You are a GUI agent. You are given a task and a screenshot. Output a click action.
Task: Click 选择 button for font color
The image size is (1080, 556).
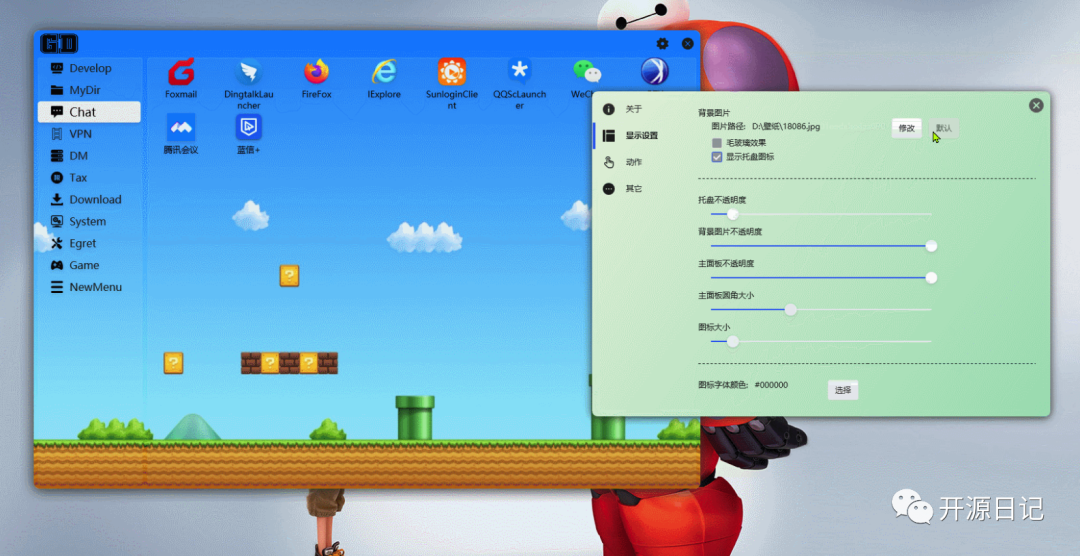842,390
